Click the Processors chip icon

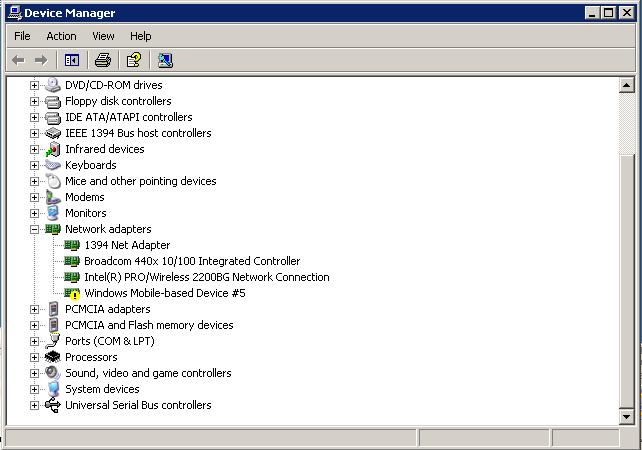click(53, 357)
